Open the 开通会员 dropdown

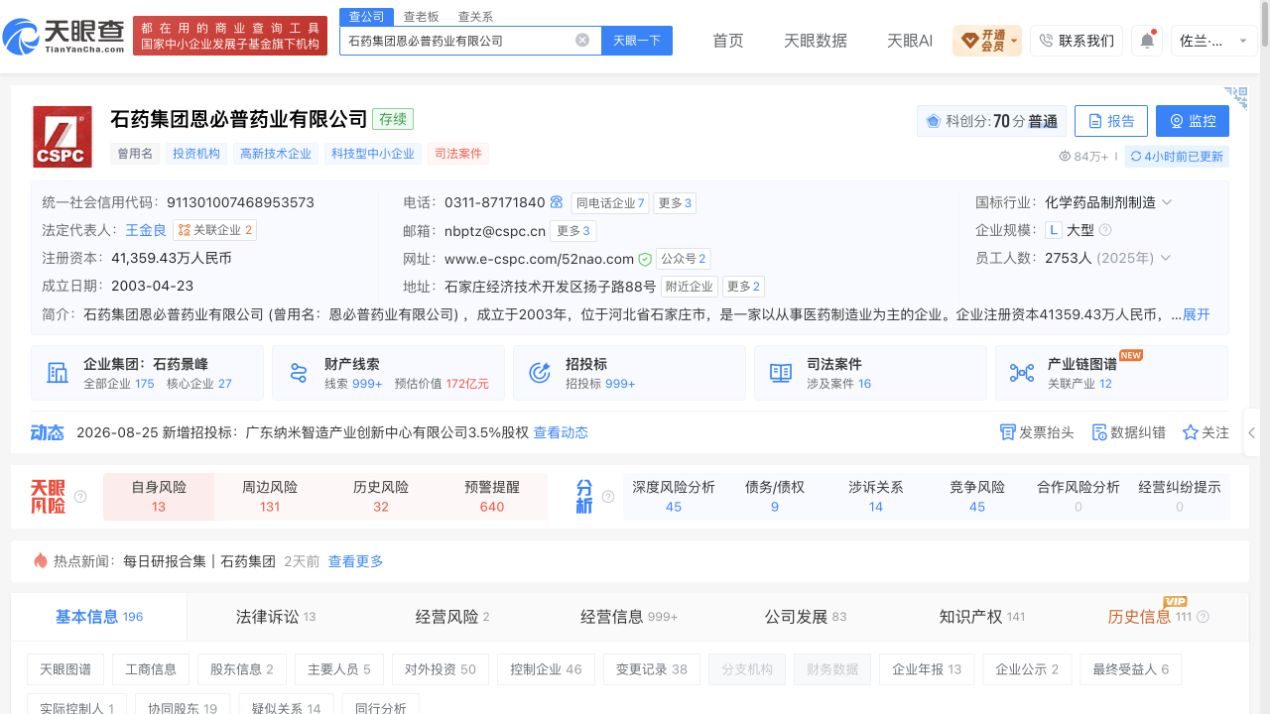pyautogui.click(x=986, y=40)
